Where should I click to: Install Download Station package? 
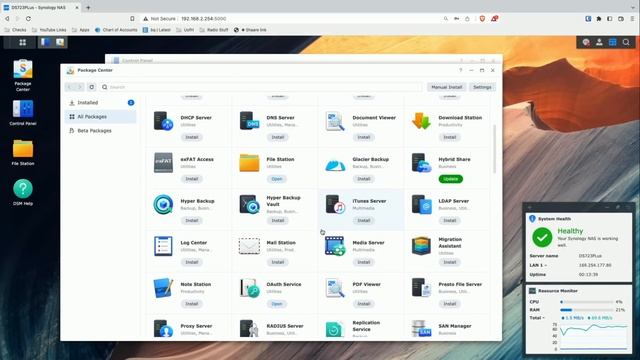click(x=450, y=137)
